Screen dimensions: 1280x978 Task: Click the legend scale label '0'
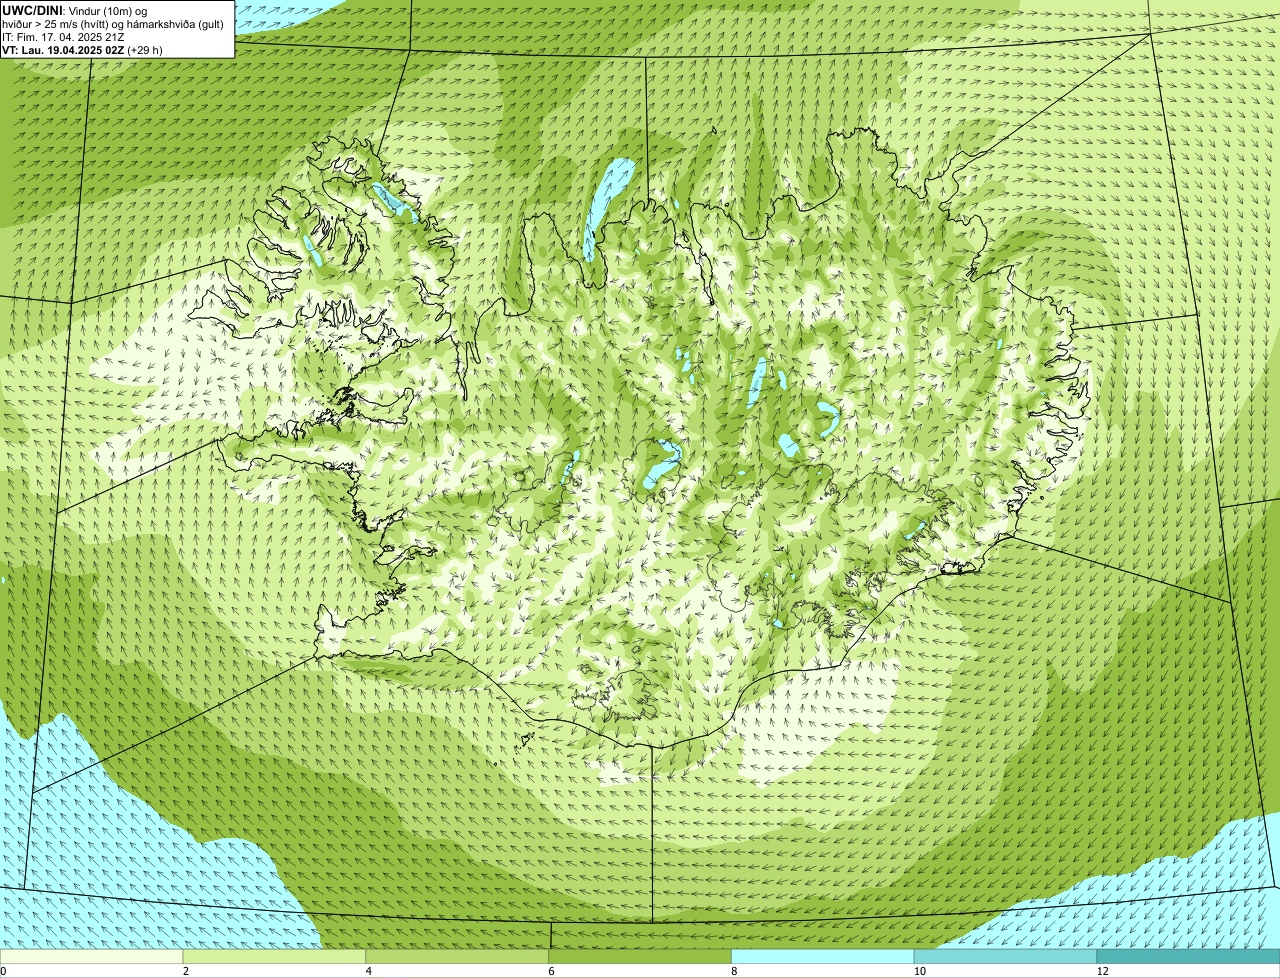click(3, 971)
